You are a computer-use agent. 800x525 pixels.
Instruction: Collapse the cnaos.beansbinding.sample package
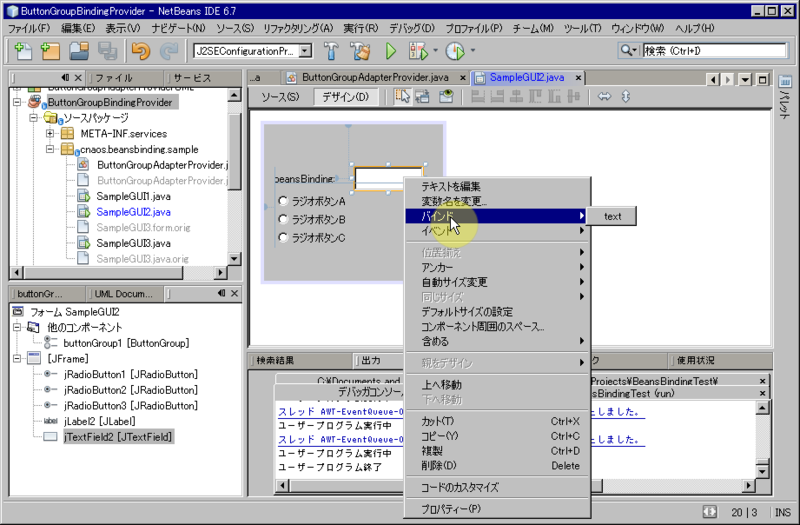coord(50,149)
